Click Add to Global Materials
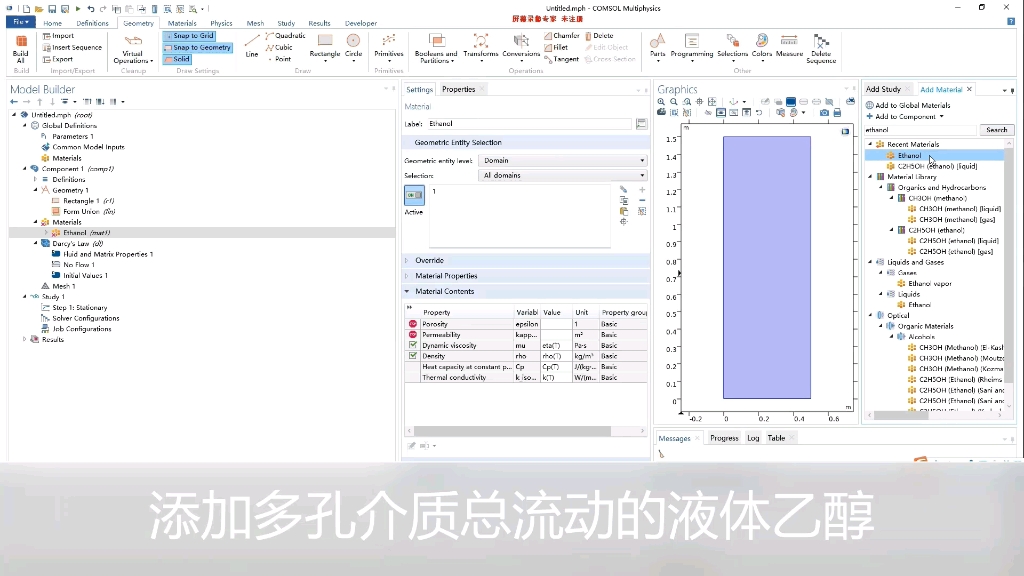This screenshot has width=1024, height=576. click(x=908, y=105)
